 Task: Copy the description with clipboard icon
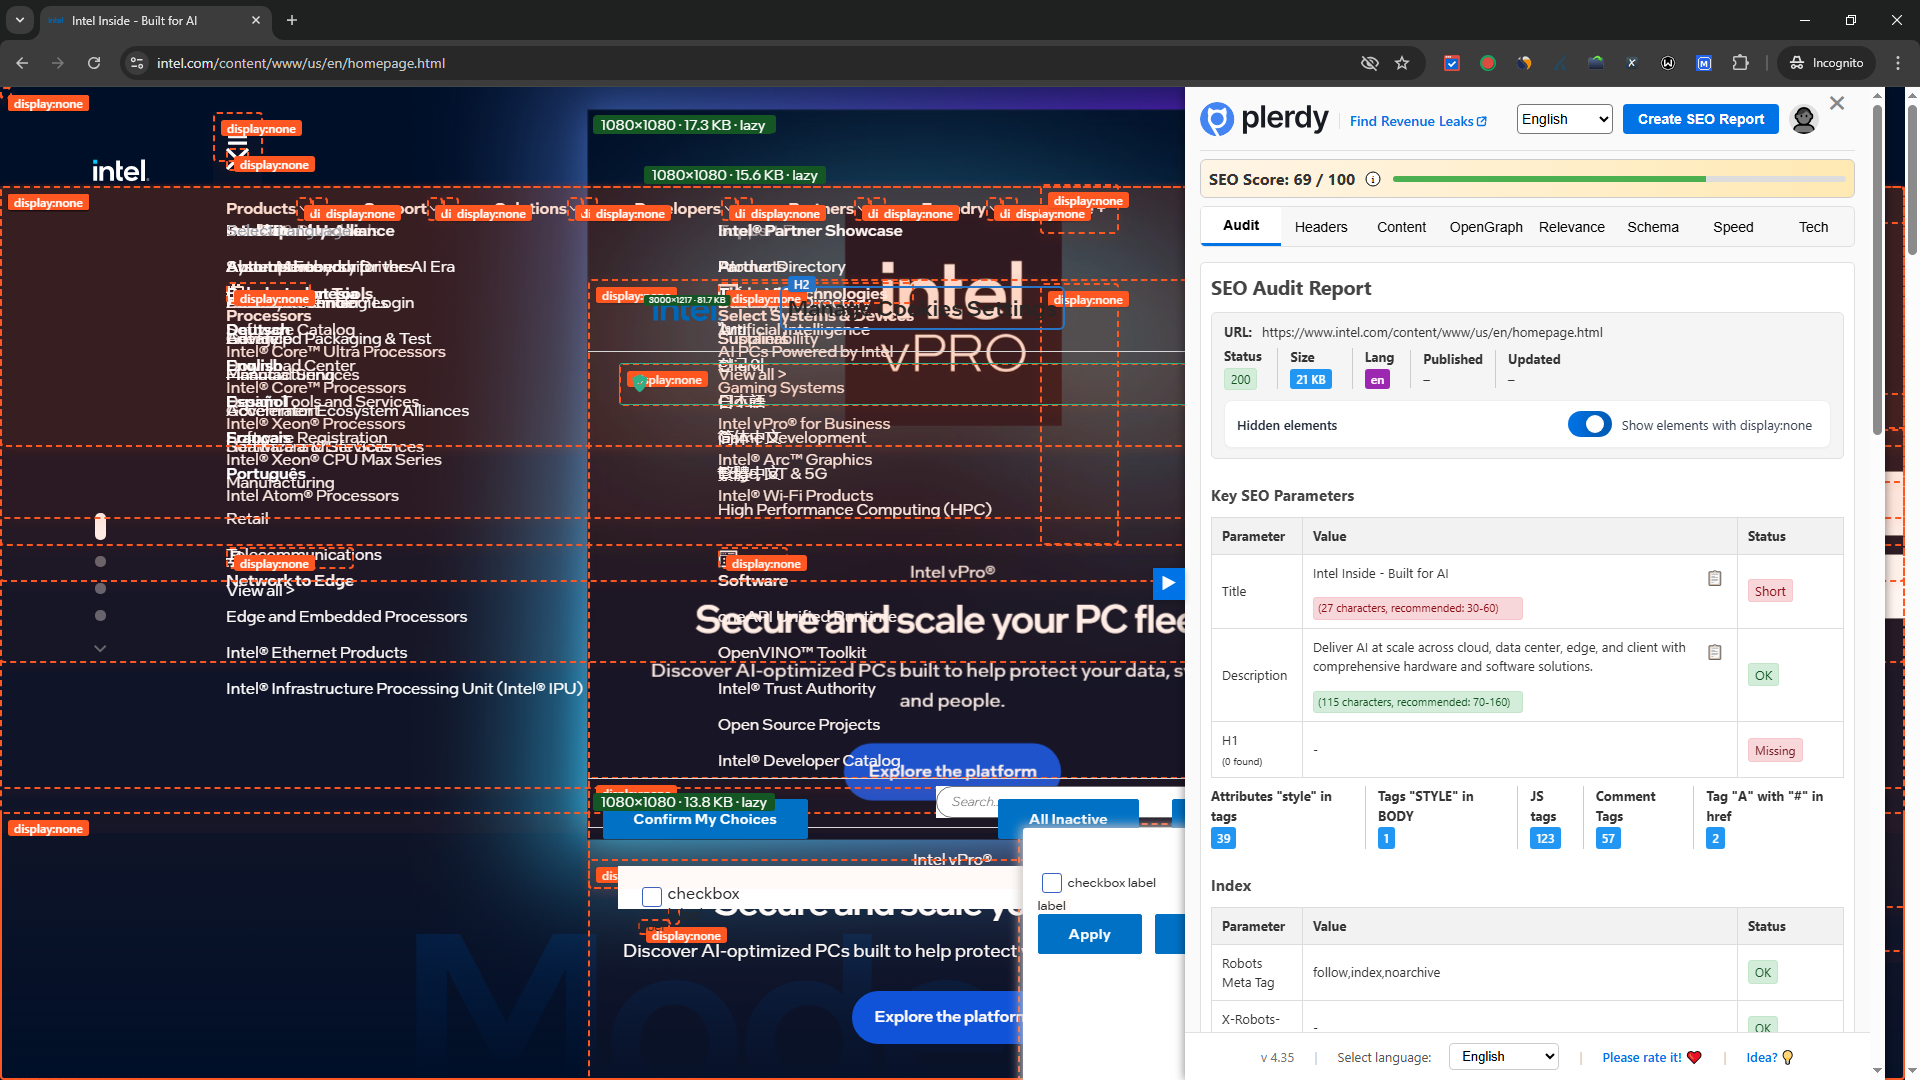pyautogui.click(x=1714, y=653)
